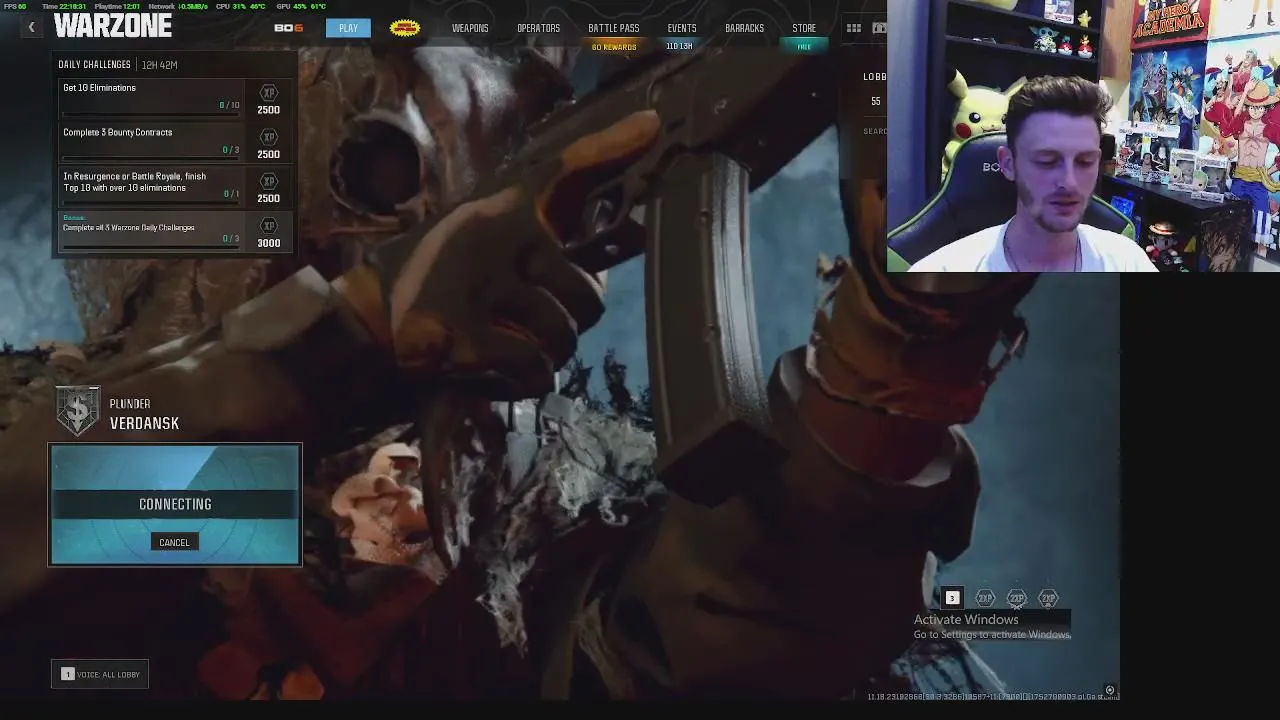Viewport: 1280px width, 720px height.
Task: Open the BARRACKS tab
Action: click(744, 28)
